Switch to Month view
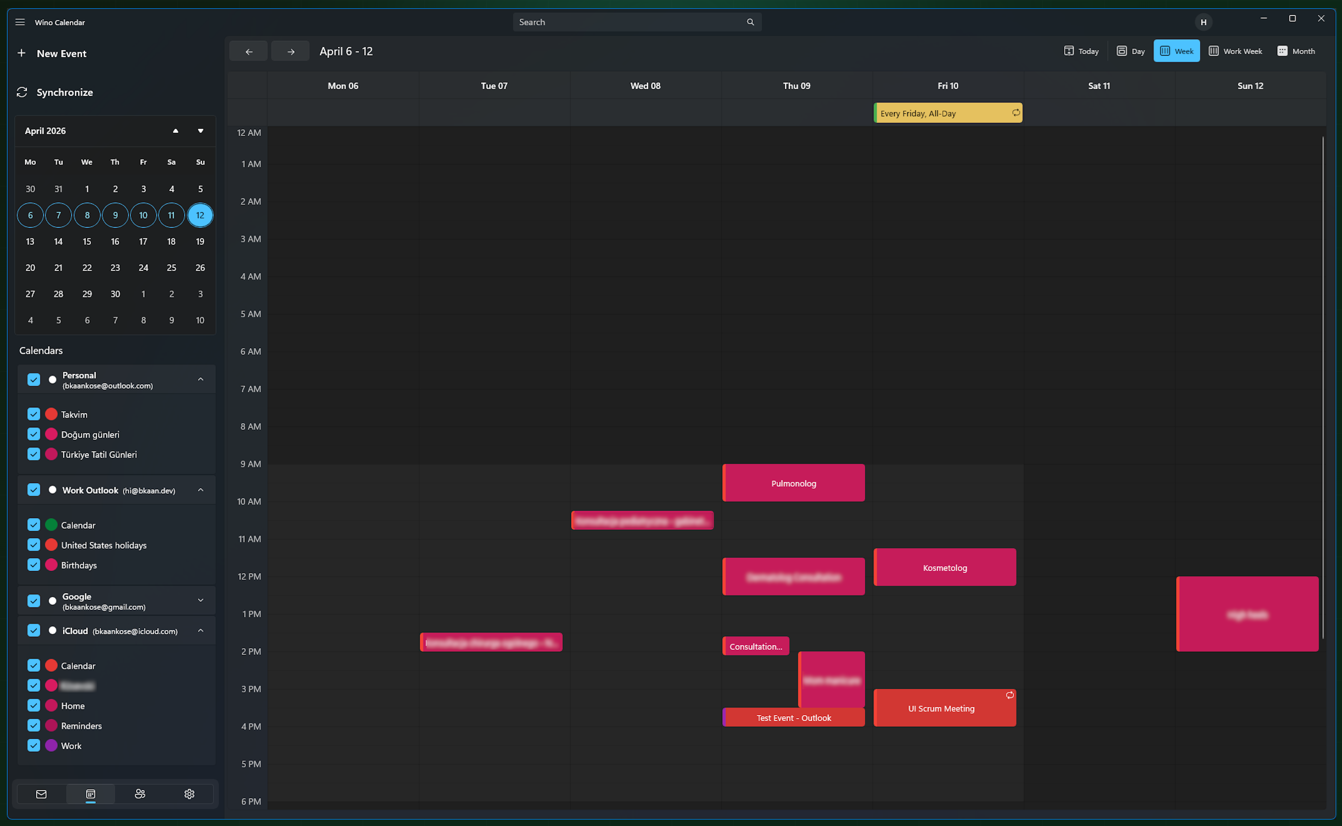 coord(1296,51)
